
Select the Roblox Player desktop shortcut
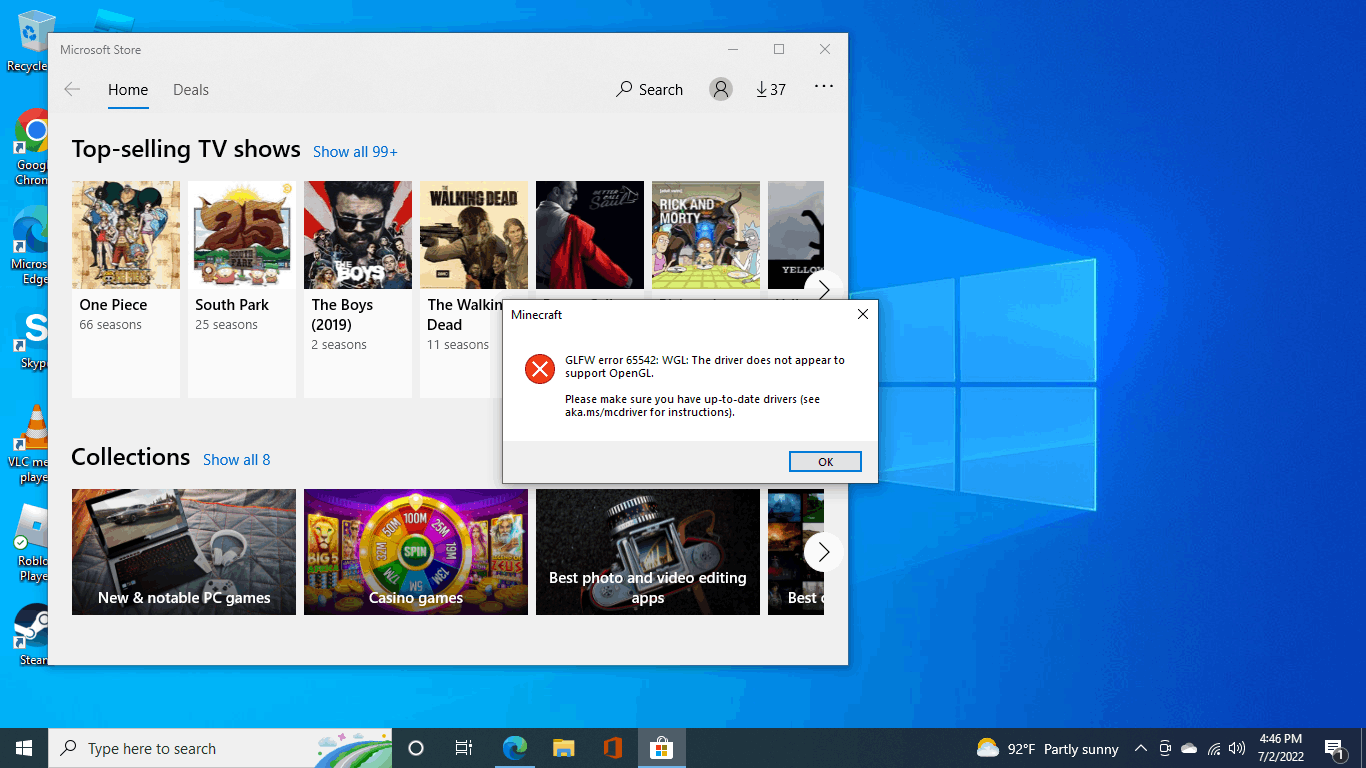point(30,543)
